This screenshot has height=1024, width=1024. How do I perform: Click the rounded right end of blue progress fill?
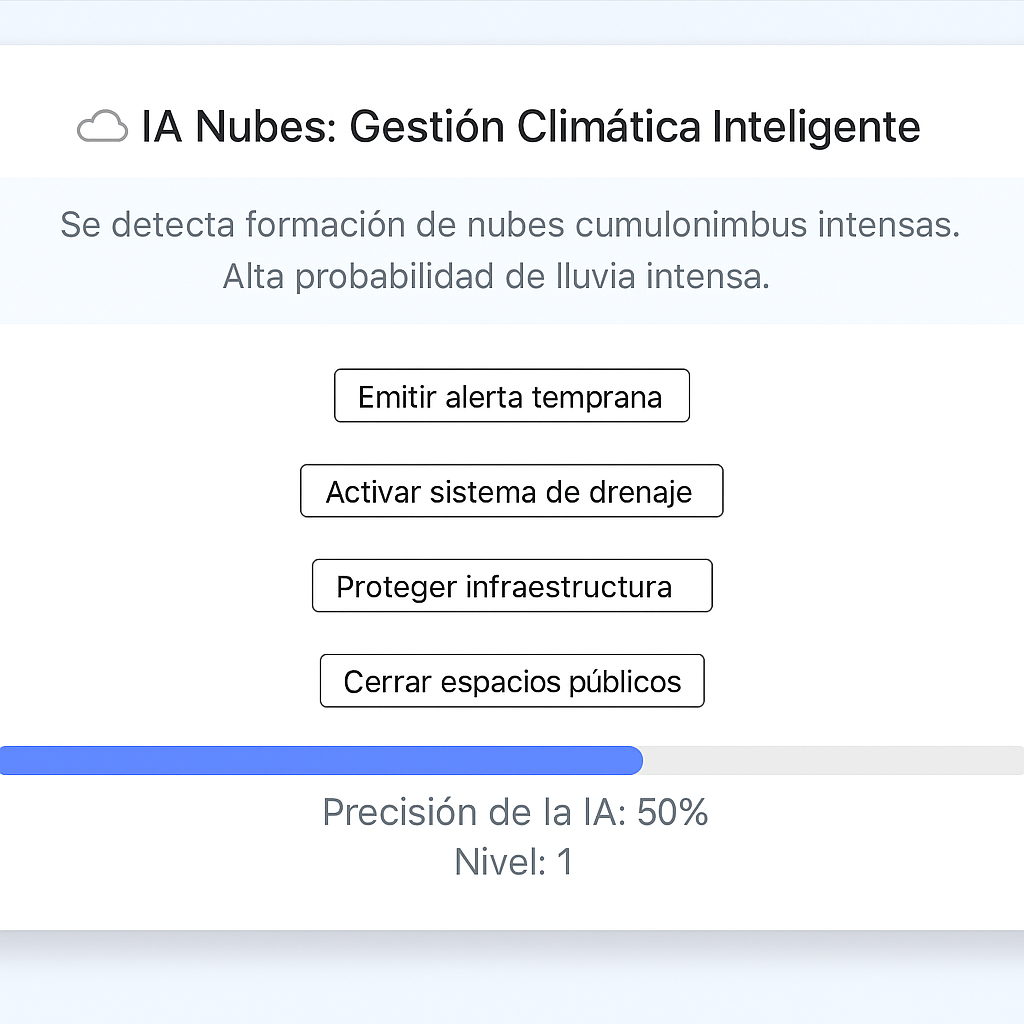(634, 761)
